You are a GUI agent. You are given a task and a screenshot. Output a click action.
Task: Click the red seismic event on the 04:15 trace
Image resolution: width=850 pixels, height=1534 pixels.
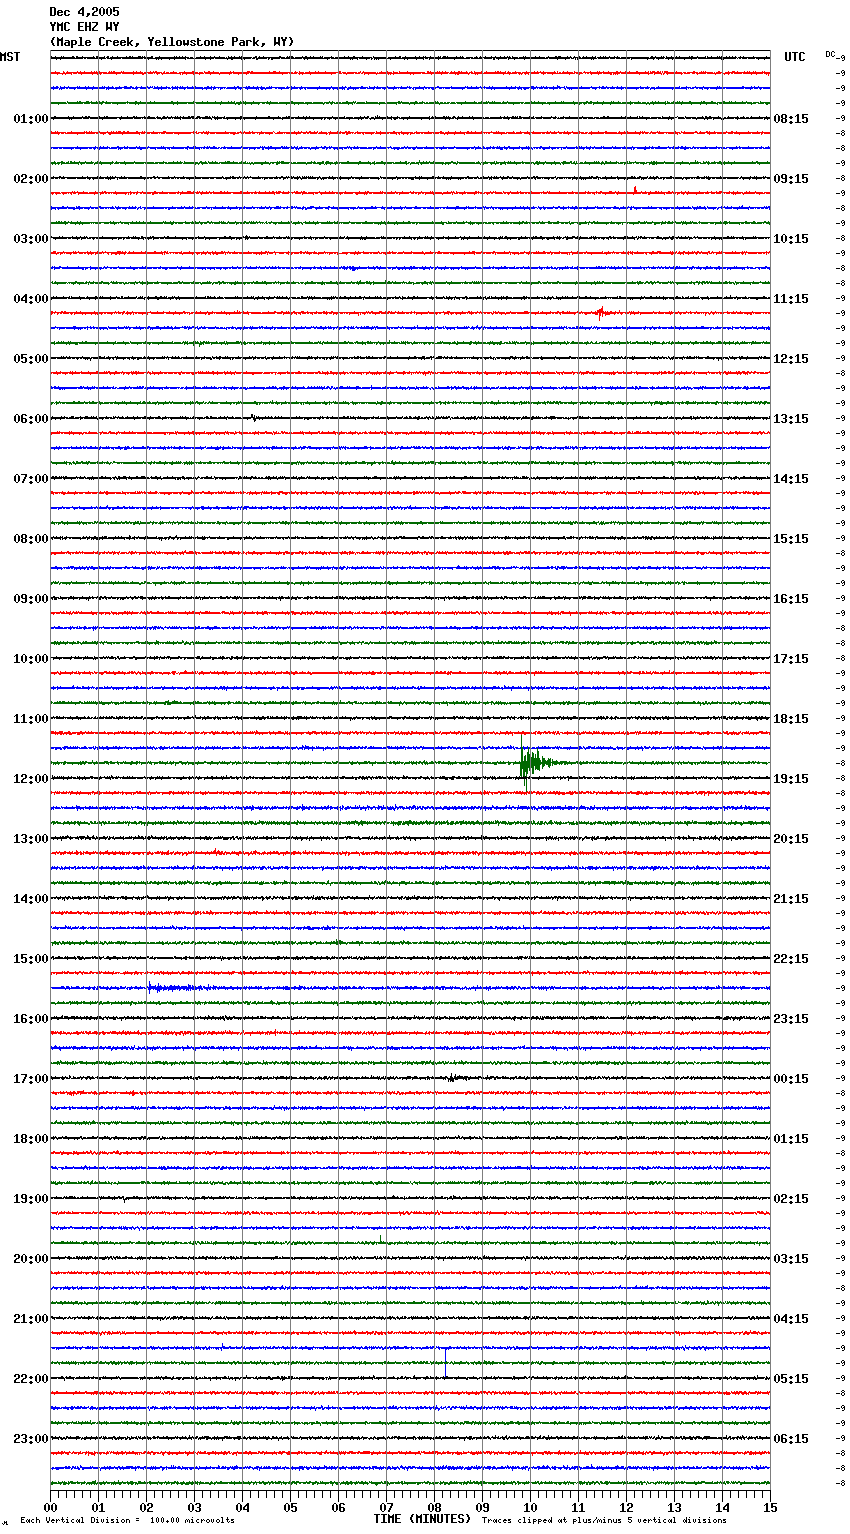pyautogui.click(x=601, y=312)
